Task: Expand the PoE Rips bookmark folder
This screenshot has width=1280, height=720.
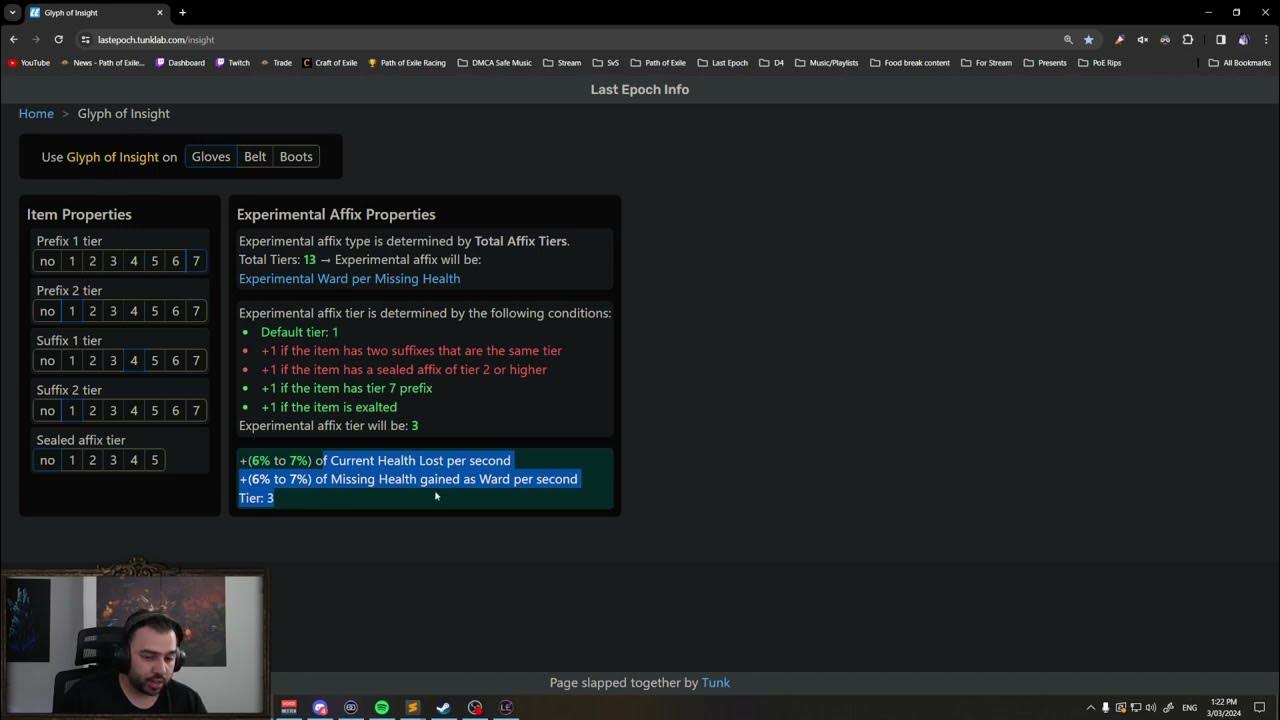Action: pyautogui.click(x=1100, y=63)
